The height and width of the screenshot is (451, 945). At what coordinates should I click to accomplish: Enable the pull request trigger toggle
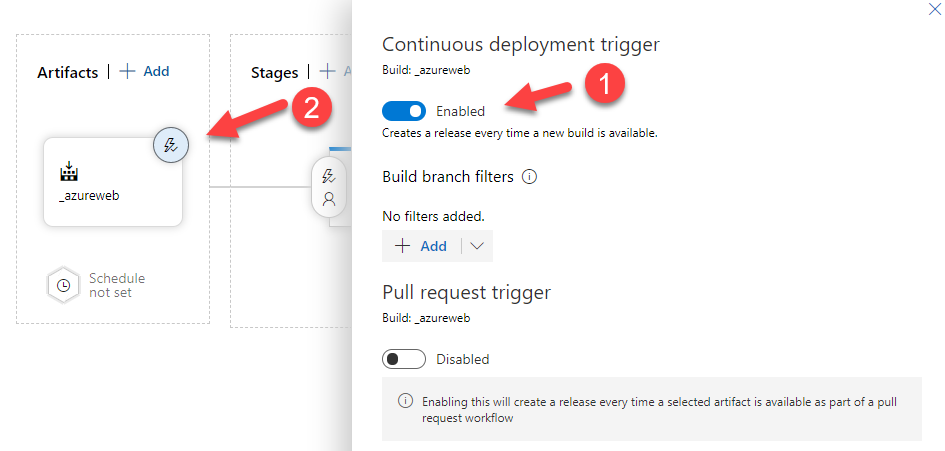click(404, 359)
